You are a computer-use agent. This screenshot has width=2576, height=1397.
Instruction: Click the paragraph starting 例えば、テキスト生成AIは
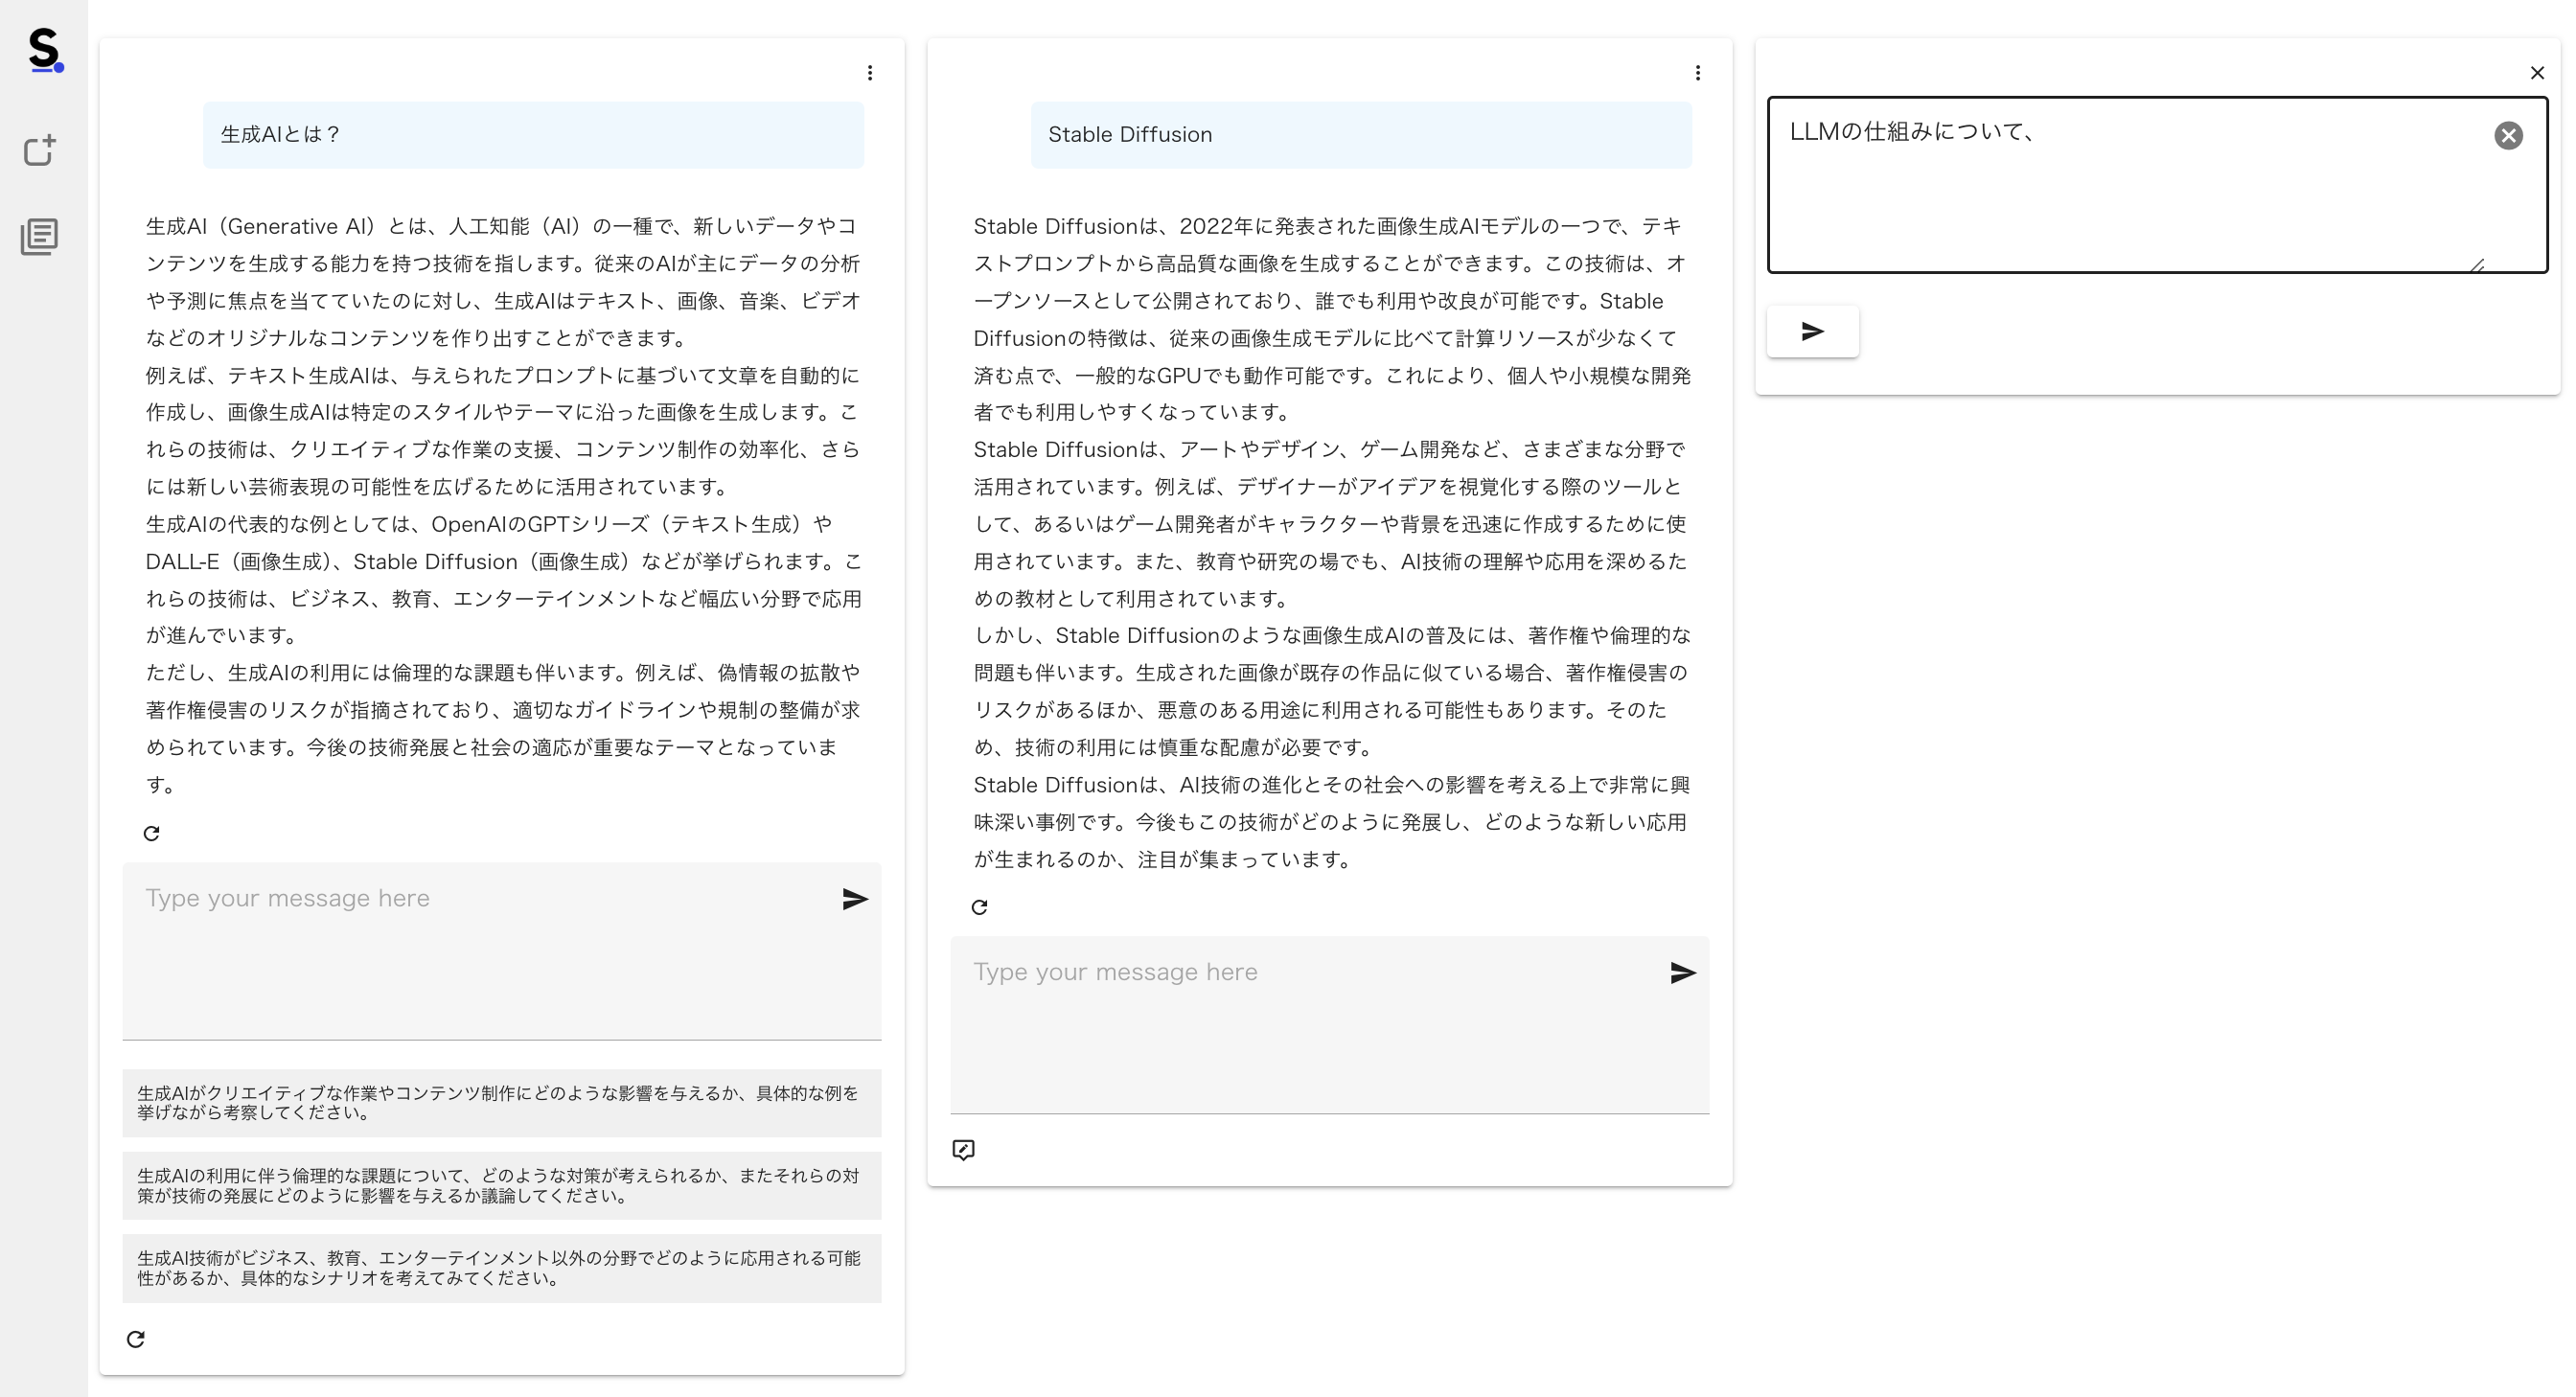coord(503,431)
